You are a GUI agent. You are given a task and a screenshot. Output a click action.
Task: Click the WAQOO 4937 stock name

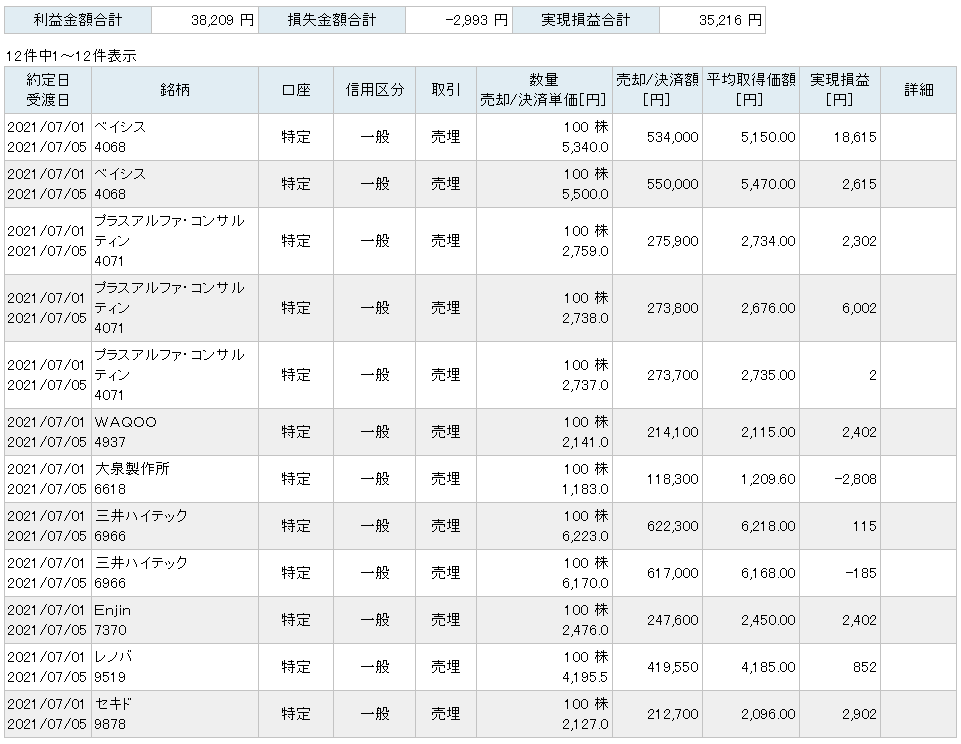(x=126, y=432)
